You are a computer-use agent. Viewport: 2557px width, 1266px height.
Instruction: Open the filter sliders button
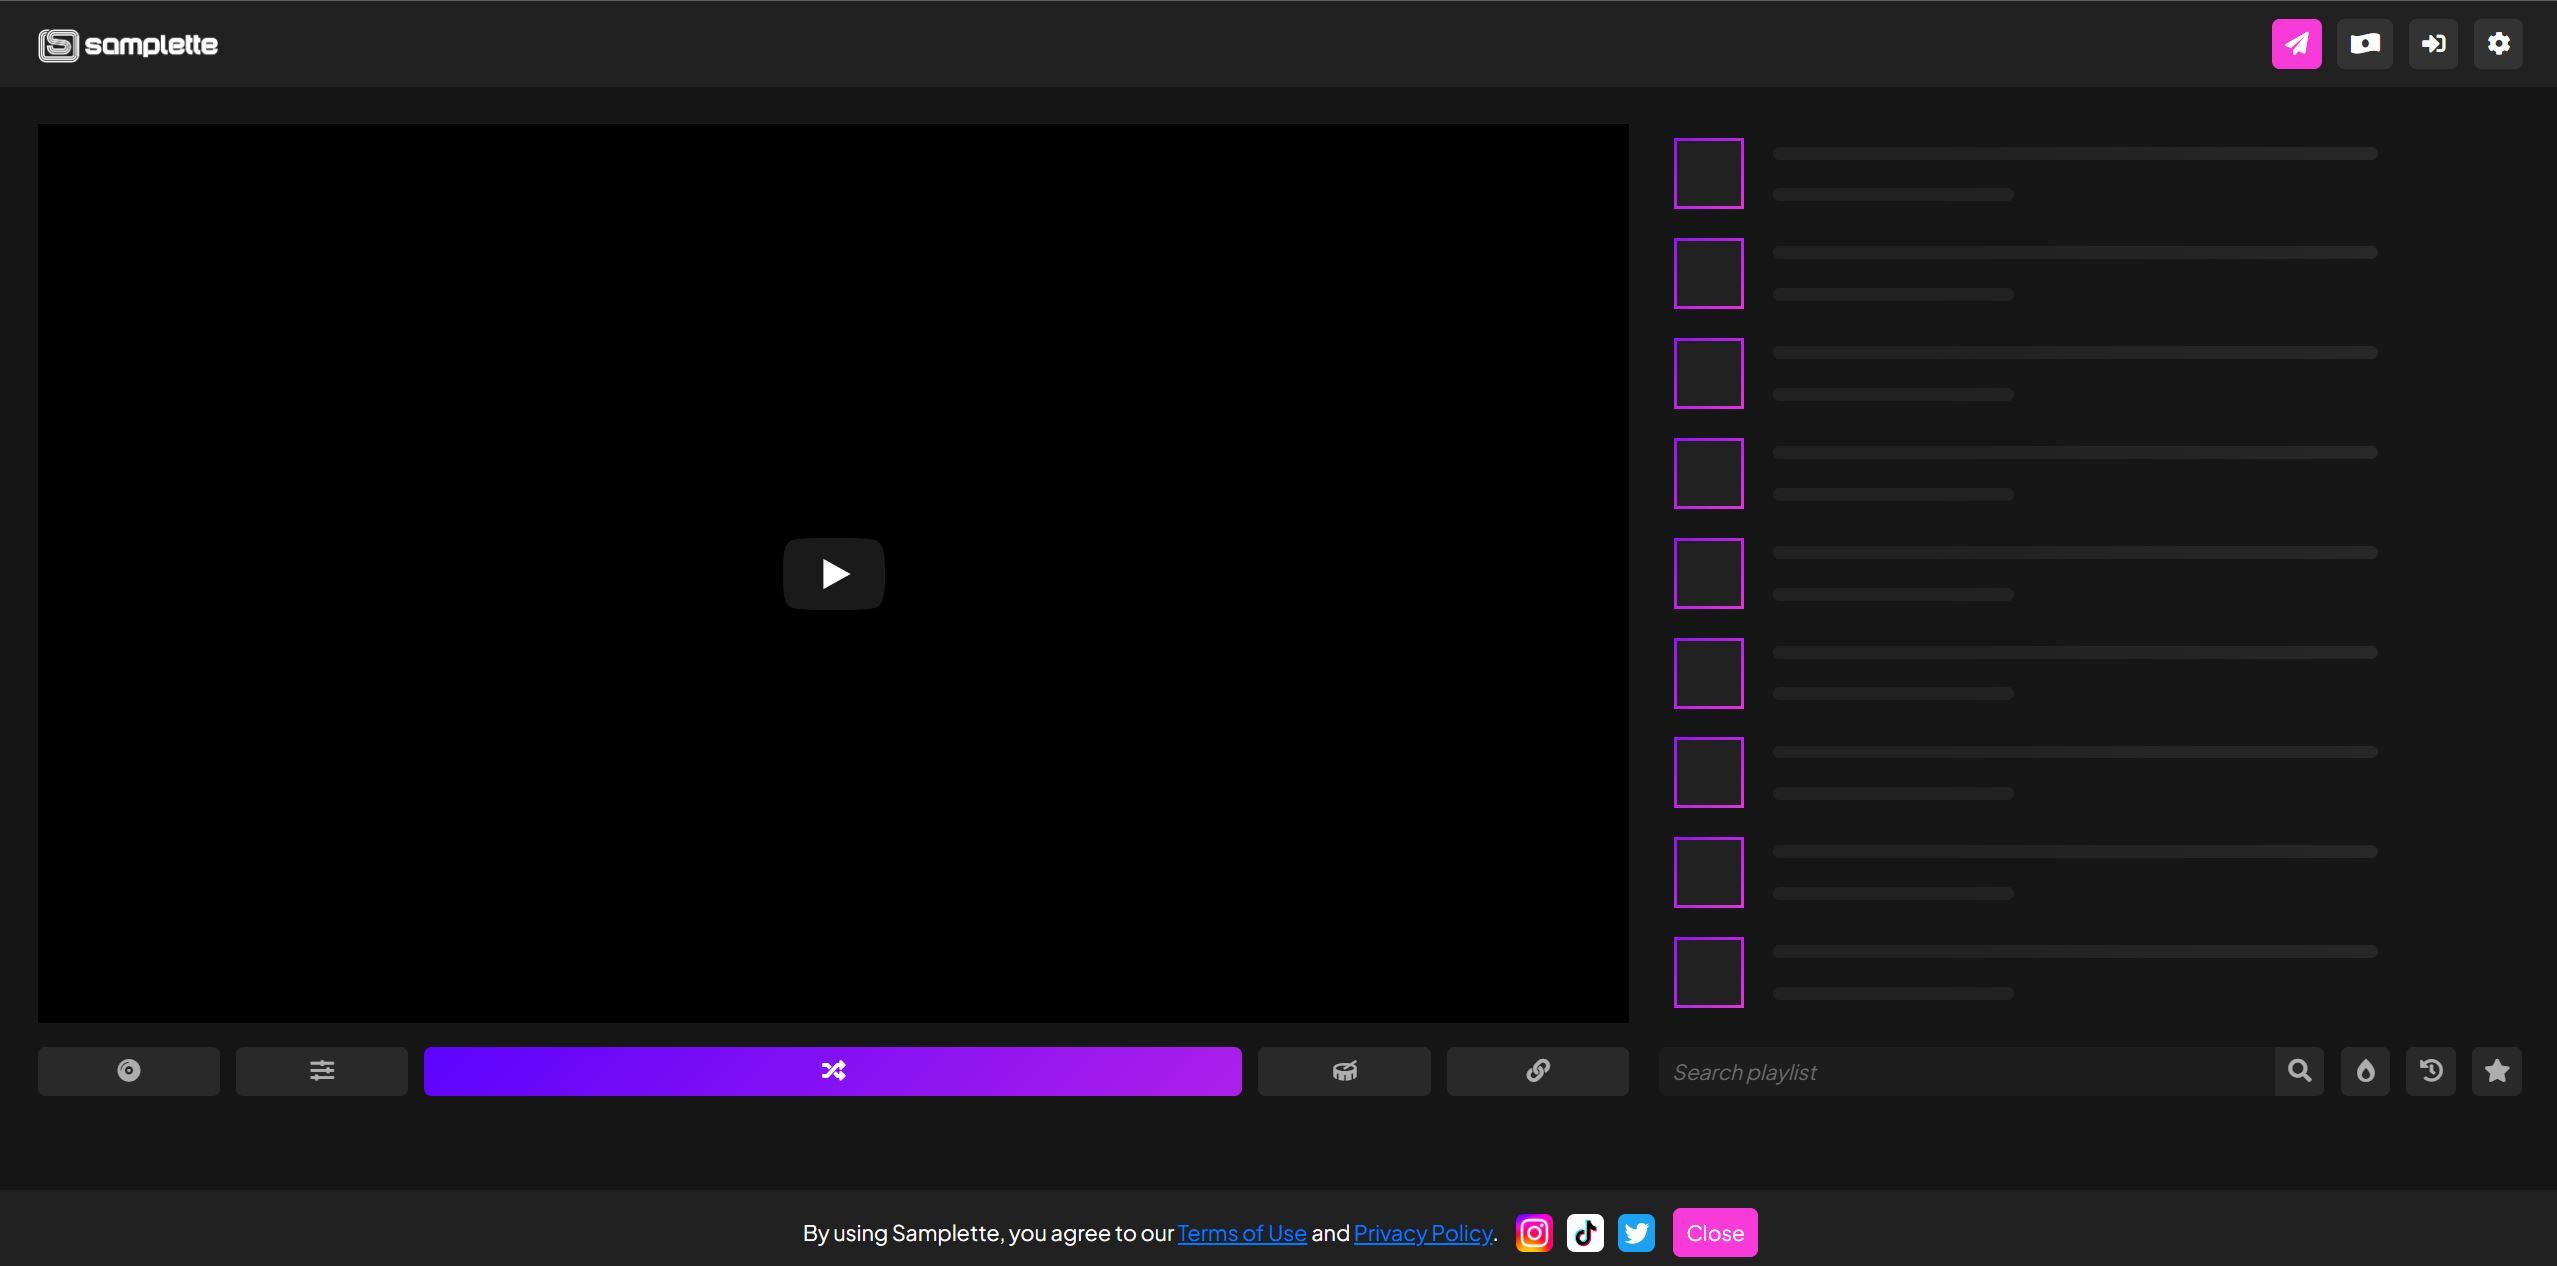(321, 1071)
